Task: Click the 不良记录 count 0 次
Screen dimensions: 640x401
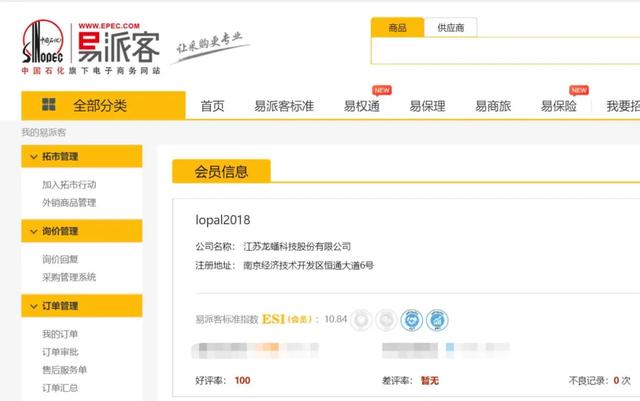Action: tap(622, 381)
